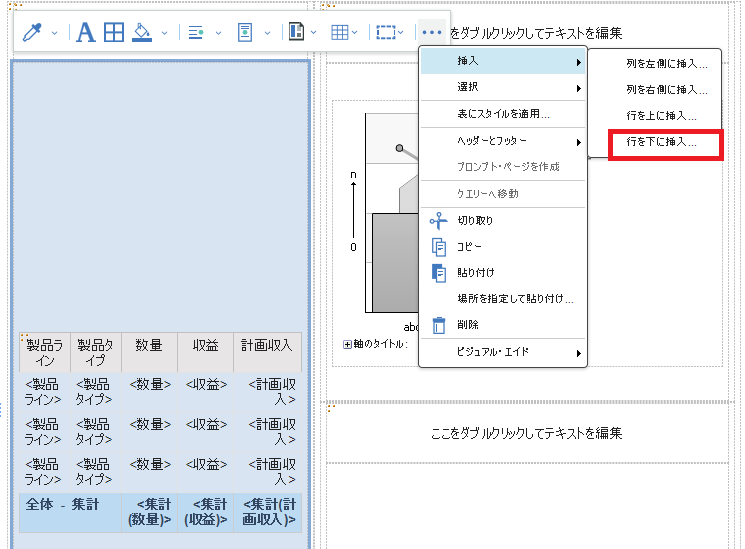Click the table grid toolbar icon
This screenshot has height=549, width=745.
[340, 32]
